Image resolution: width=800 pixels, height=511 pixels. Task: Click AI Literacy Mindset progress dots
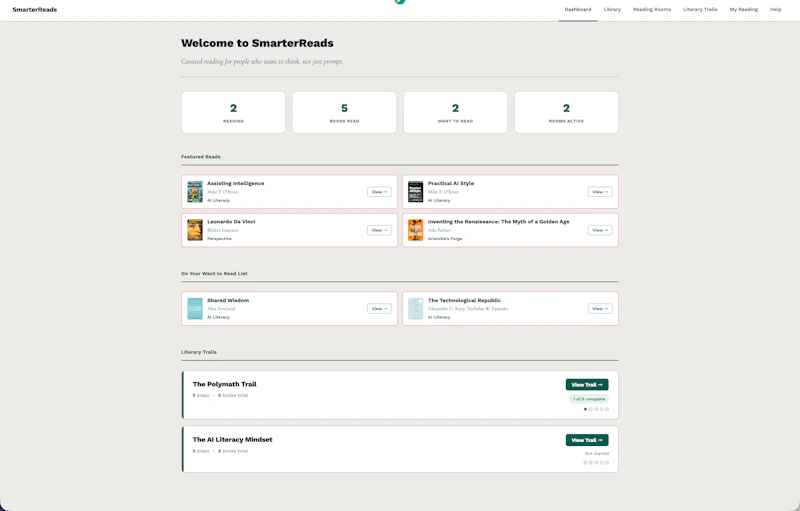596,463
